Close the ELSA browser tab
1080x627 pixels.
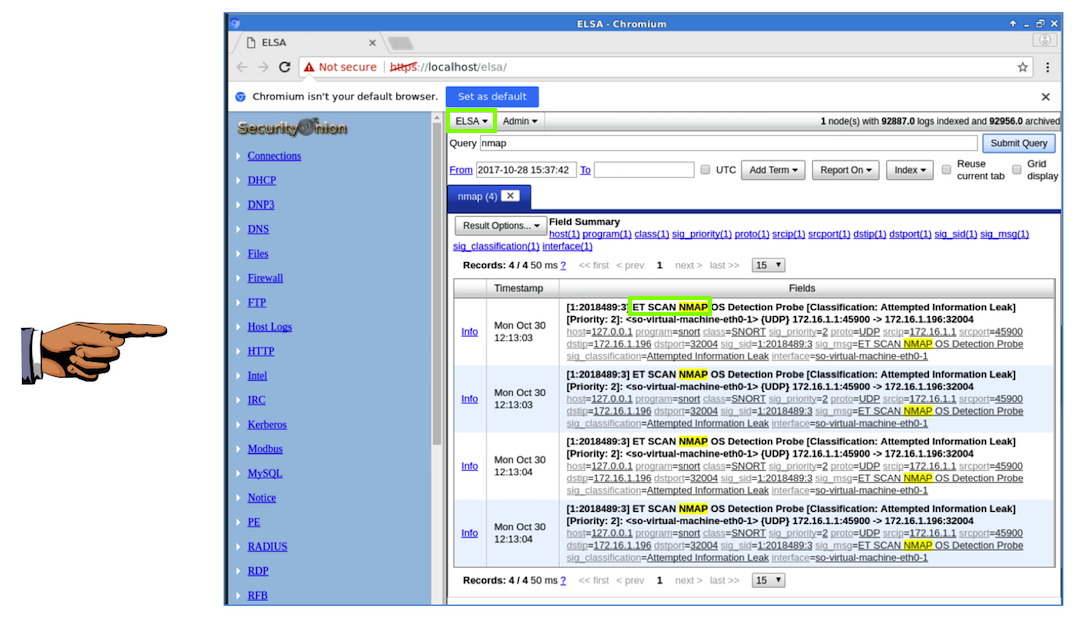pos(372,43)
